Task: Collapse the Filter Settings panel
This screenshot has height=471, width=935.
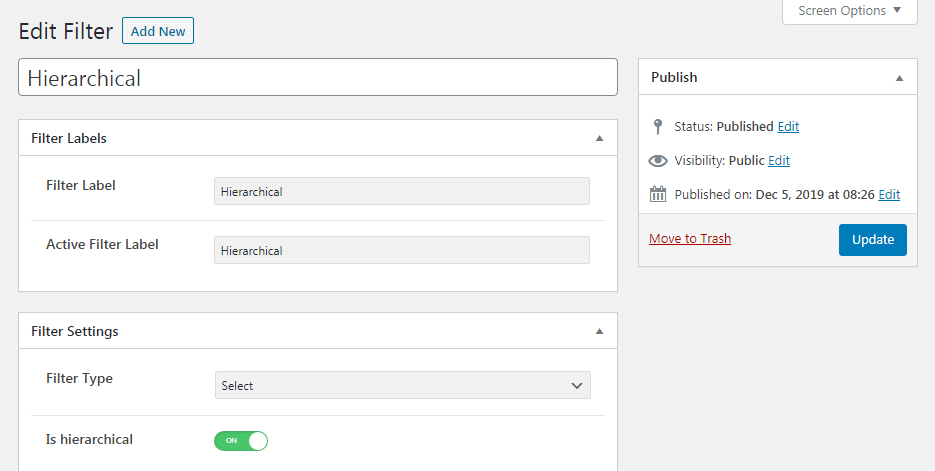Action: click(x=599, y=331)
